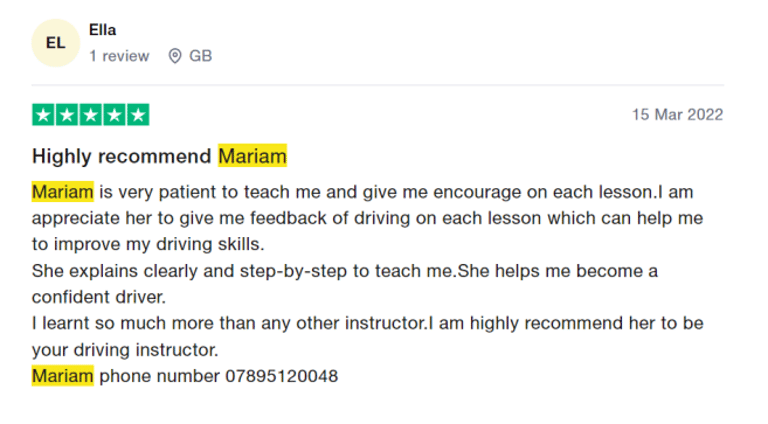Screen dimensions: 768x424
Task: Click the location pin icon
Action: point(175,56)
